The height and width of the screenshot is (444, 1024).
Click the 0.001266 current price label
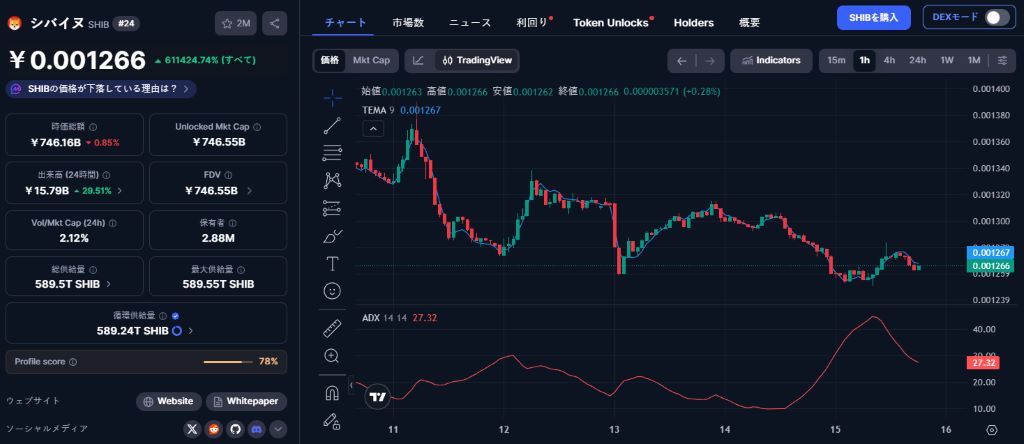(992, 266)
